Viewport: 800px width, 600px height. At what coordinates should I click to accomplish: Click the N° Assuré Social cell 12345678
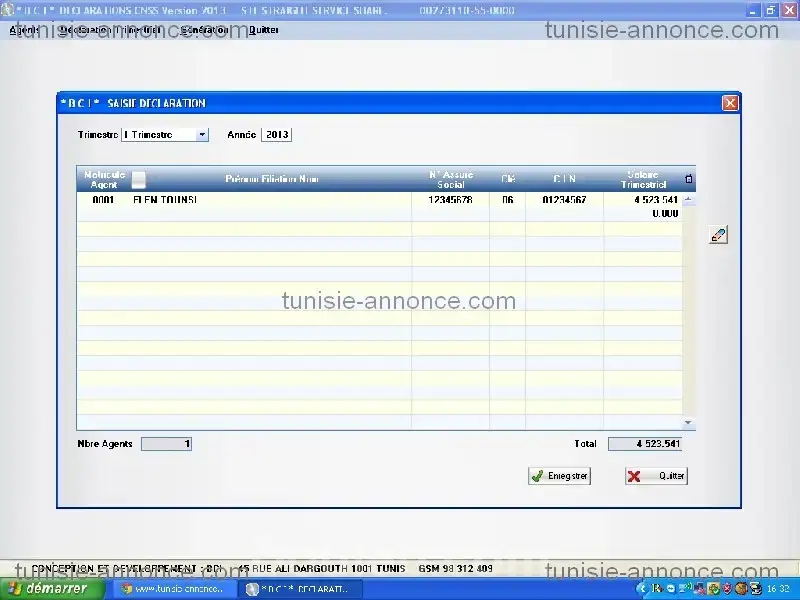coord(450,200)
